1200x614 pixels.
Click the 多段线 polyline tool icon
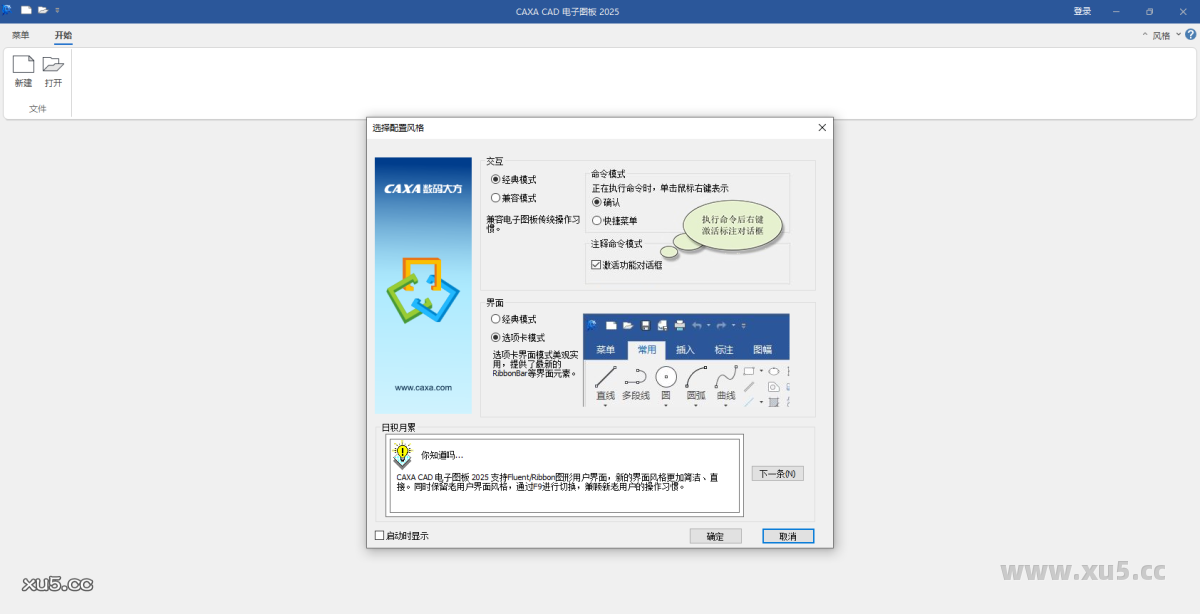pos(636,376)
